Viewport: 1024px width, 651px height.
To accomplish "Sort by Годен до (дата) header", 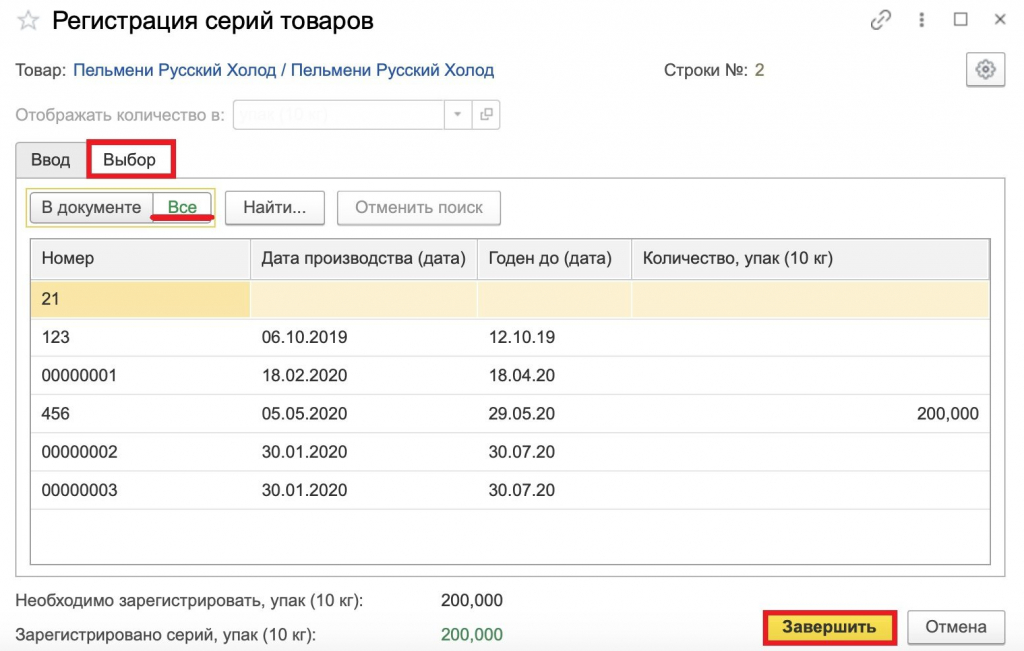I will pyautogui.click(x=554, y=259).
